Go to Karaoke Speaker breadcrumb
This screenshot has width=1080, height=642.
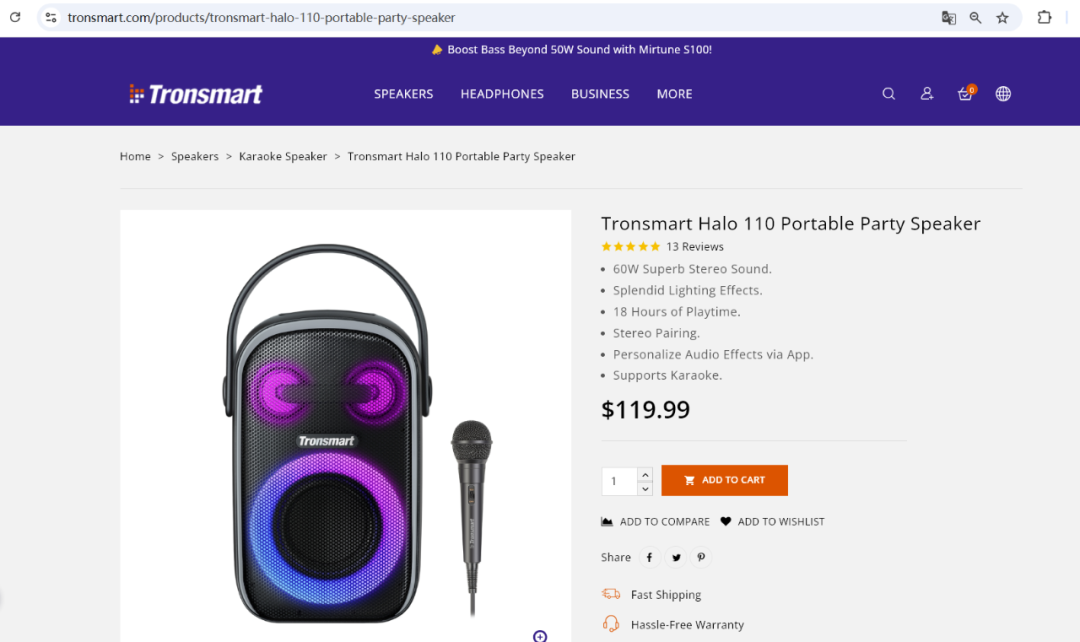point(283,156)
